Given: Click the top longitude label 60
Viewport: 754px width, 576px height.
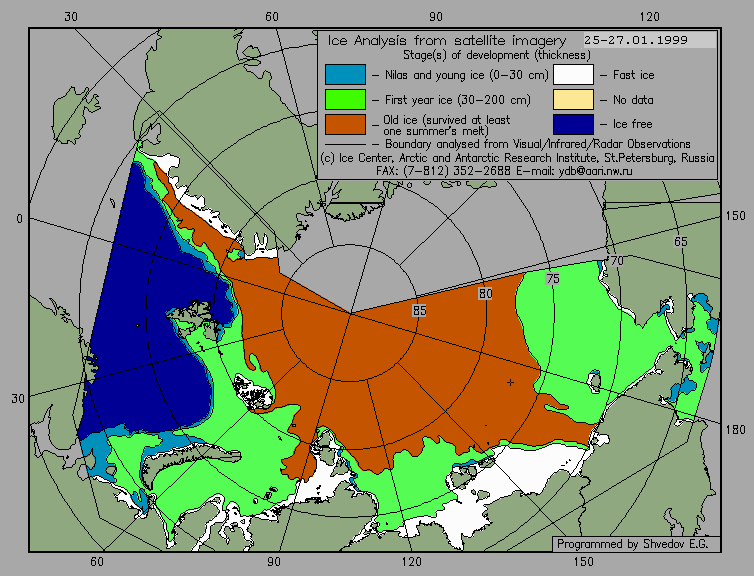Looking at the screenshot, I should [x=272, y=17].
